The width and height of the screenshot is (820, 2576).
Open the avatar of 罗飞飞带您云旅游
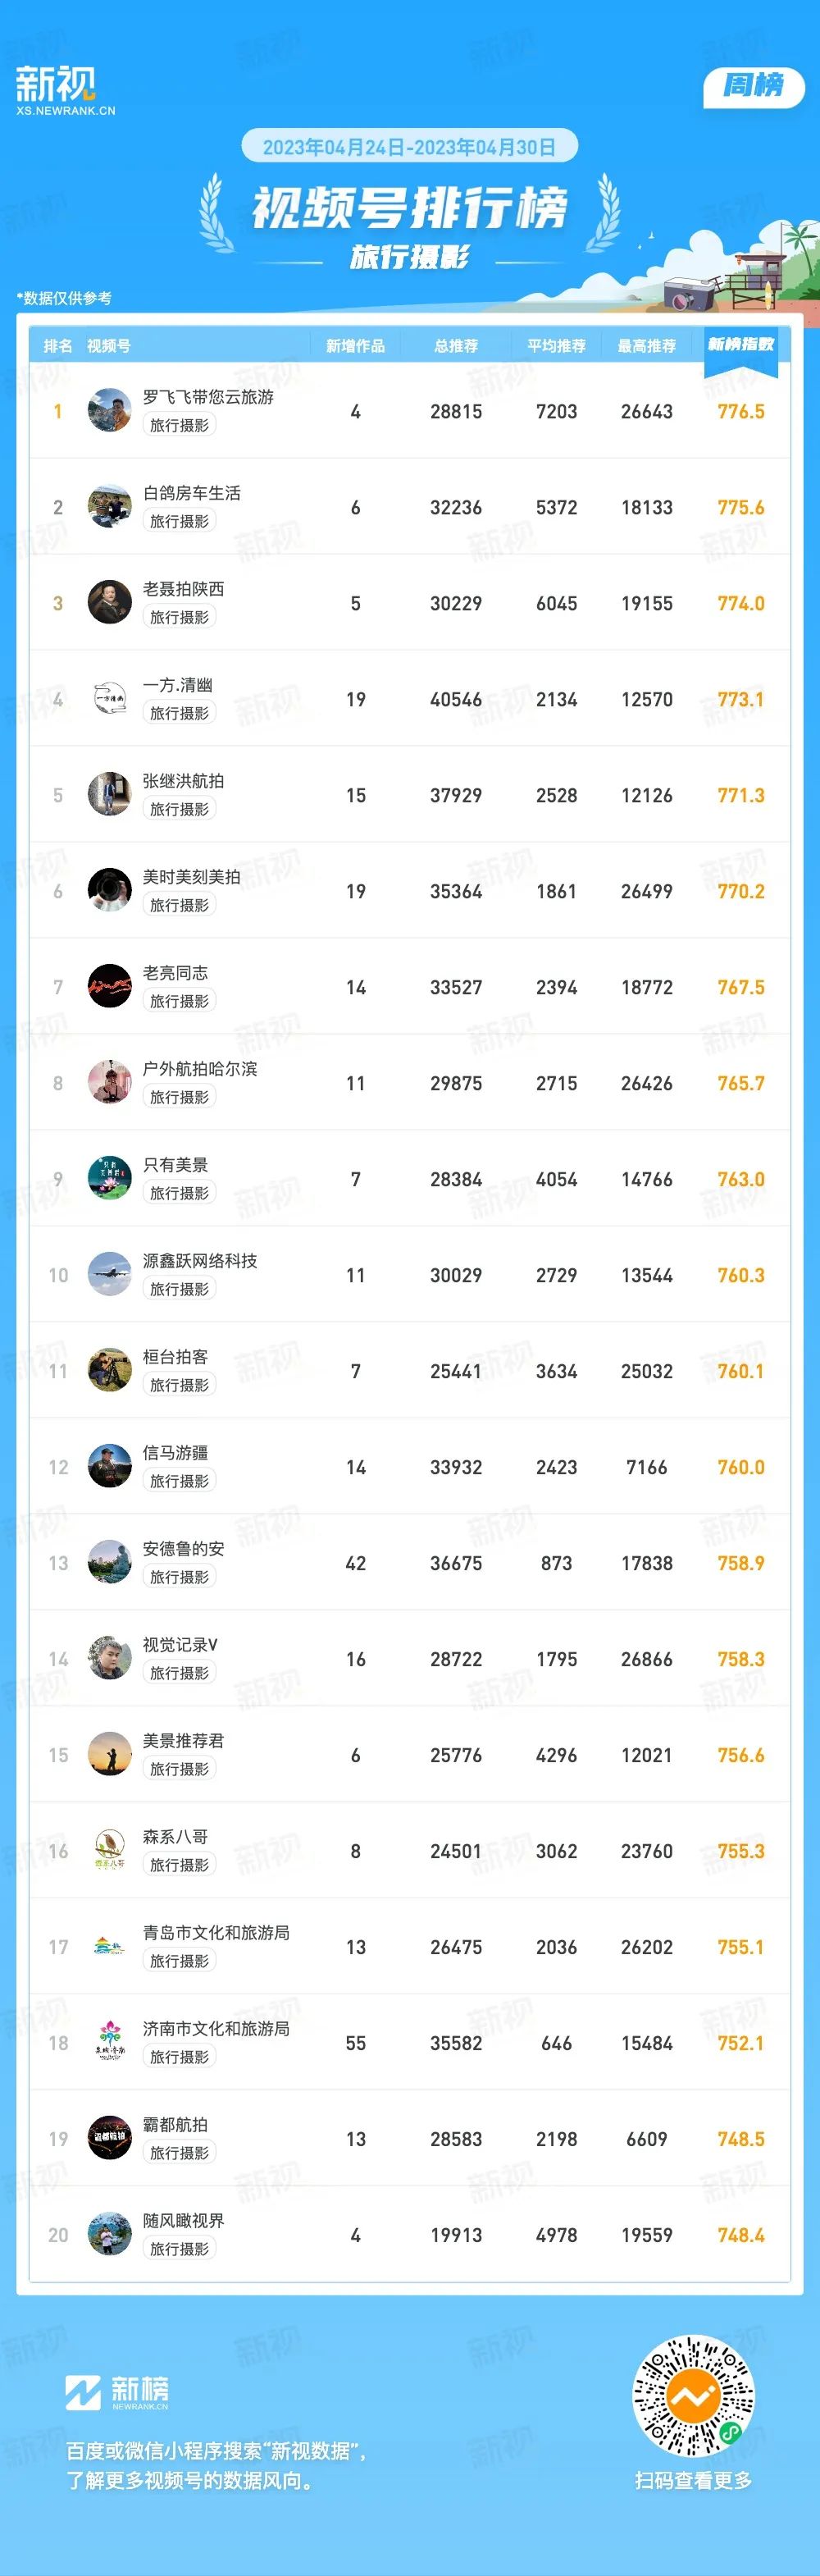[x=110, y=411]
